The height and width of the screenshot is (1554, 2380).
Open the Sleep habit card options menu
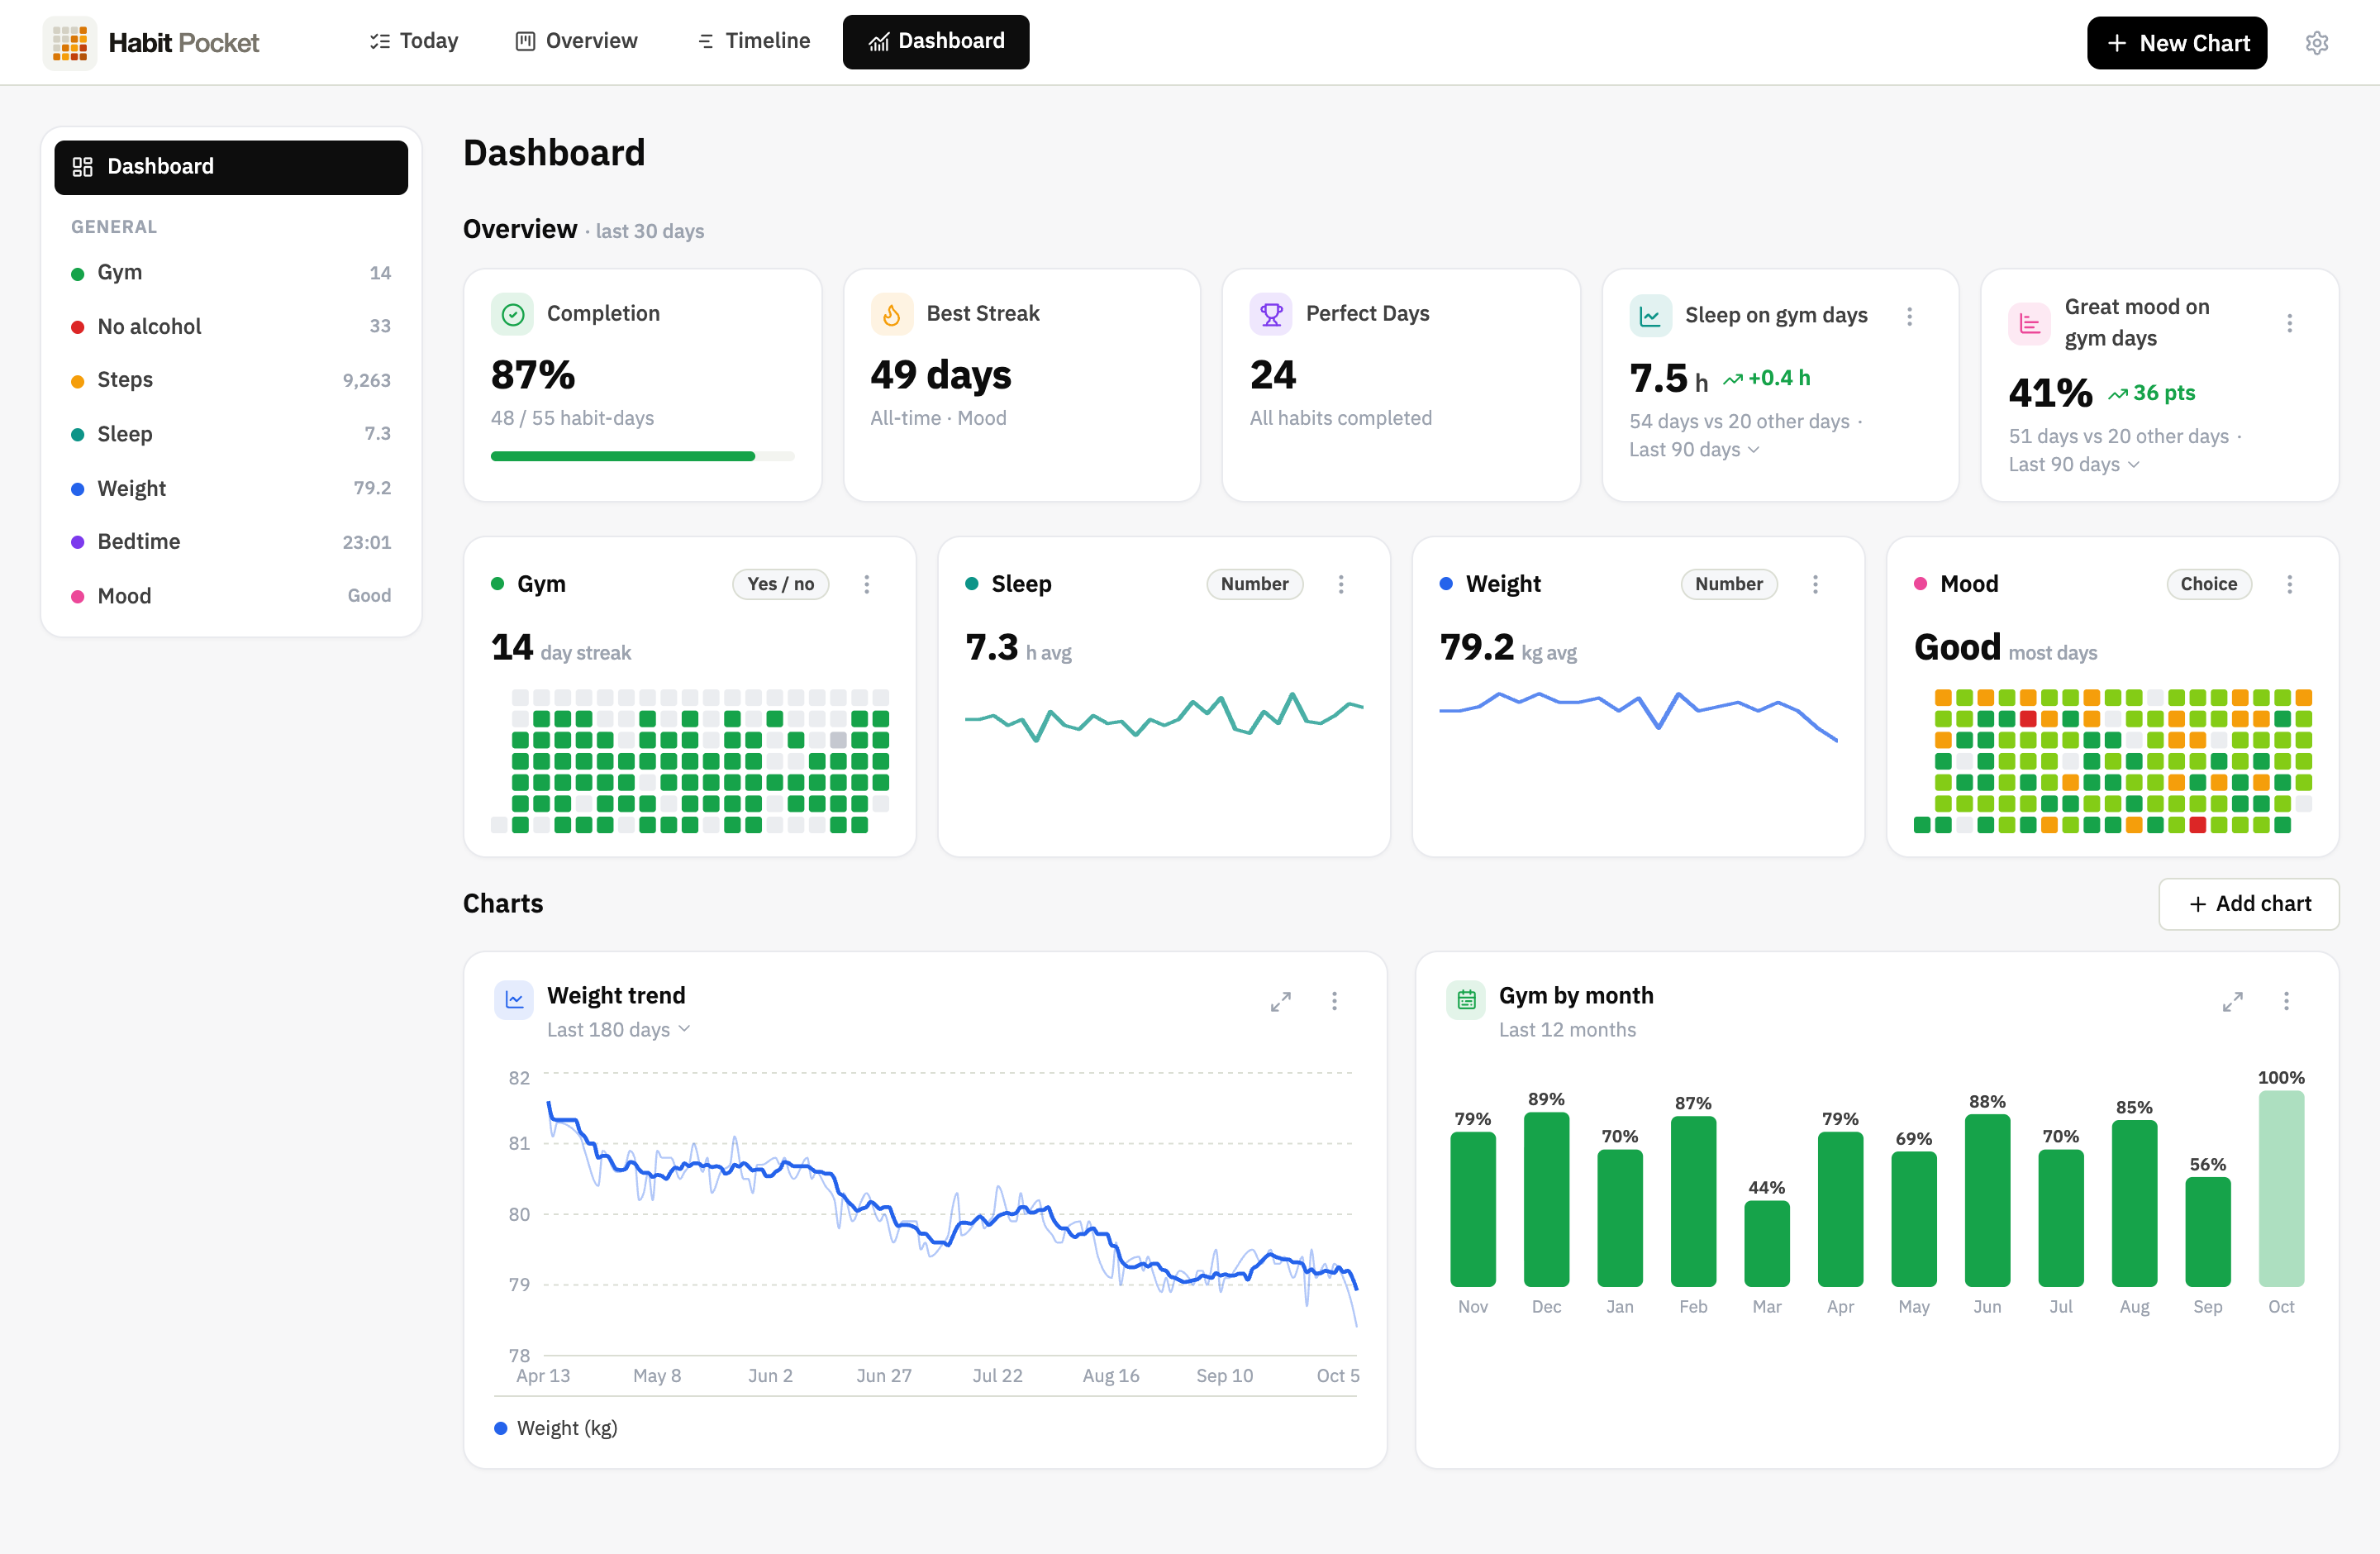pyautogui.click(x=1341, y=584)
